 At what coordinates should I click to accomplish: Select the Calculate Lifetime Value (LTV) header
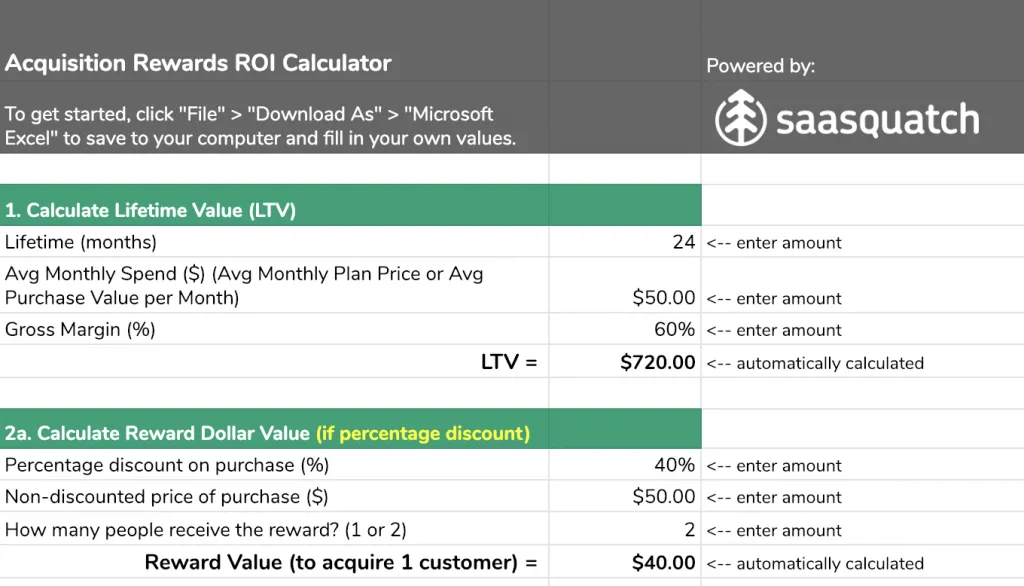351,210
